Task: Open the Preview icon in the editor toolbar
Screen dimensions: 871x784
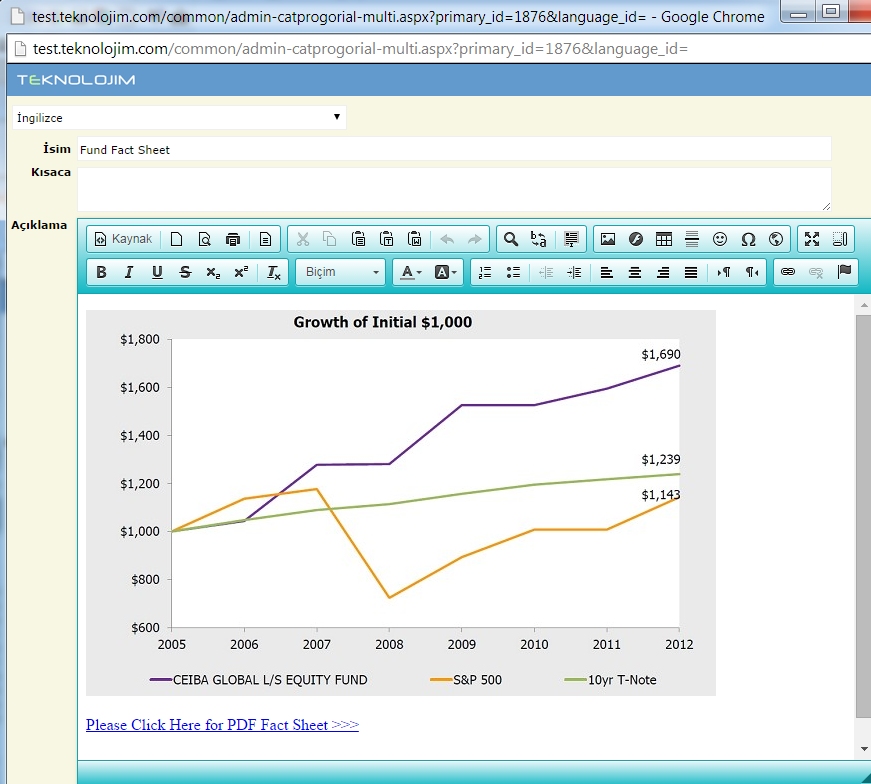Action: pyautogui.click(x=204, y=239)
